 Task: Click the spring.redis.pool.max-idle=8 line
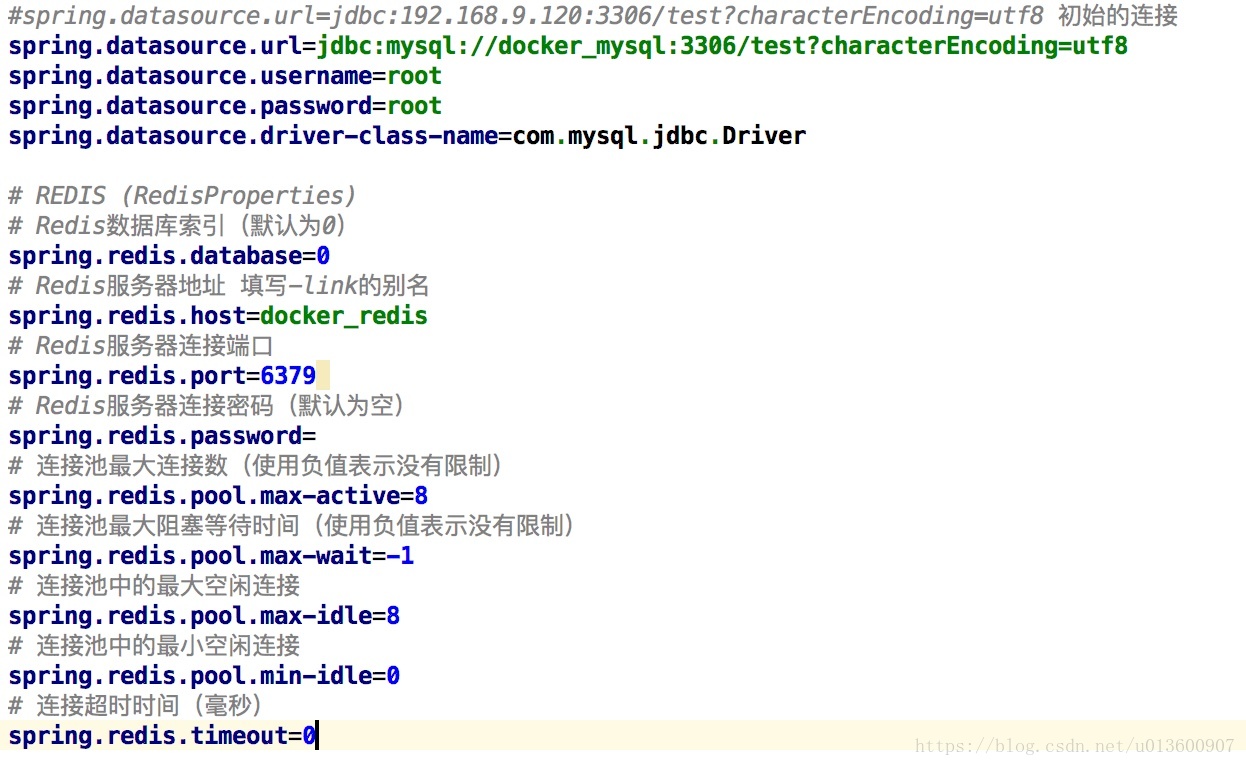(x=204, y=616)
